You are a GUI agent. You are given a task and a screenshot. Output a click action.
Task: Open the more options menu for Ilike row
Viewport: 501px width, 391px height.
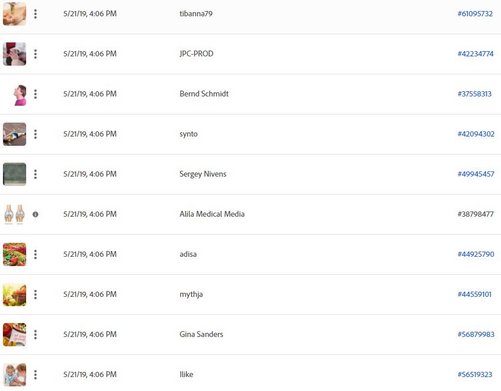click(35, 375)
